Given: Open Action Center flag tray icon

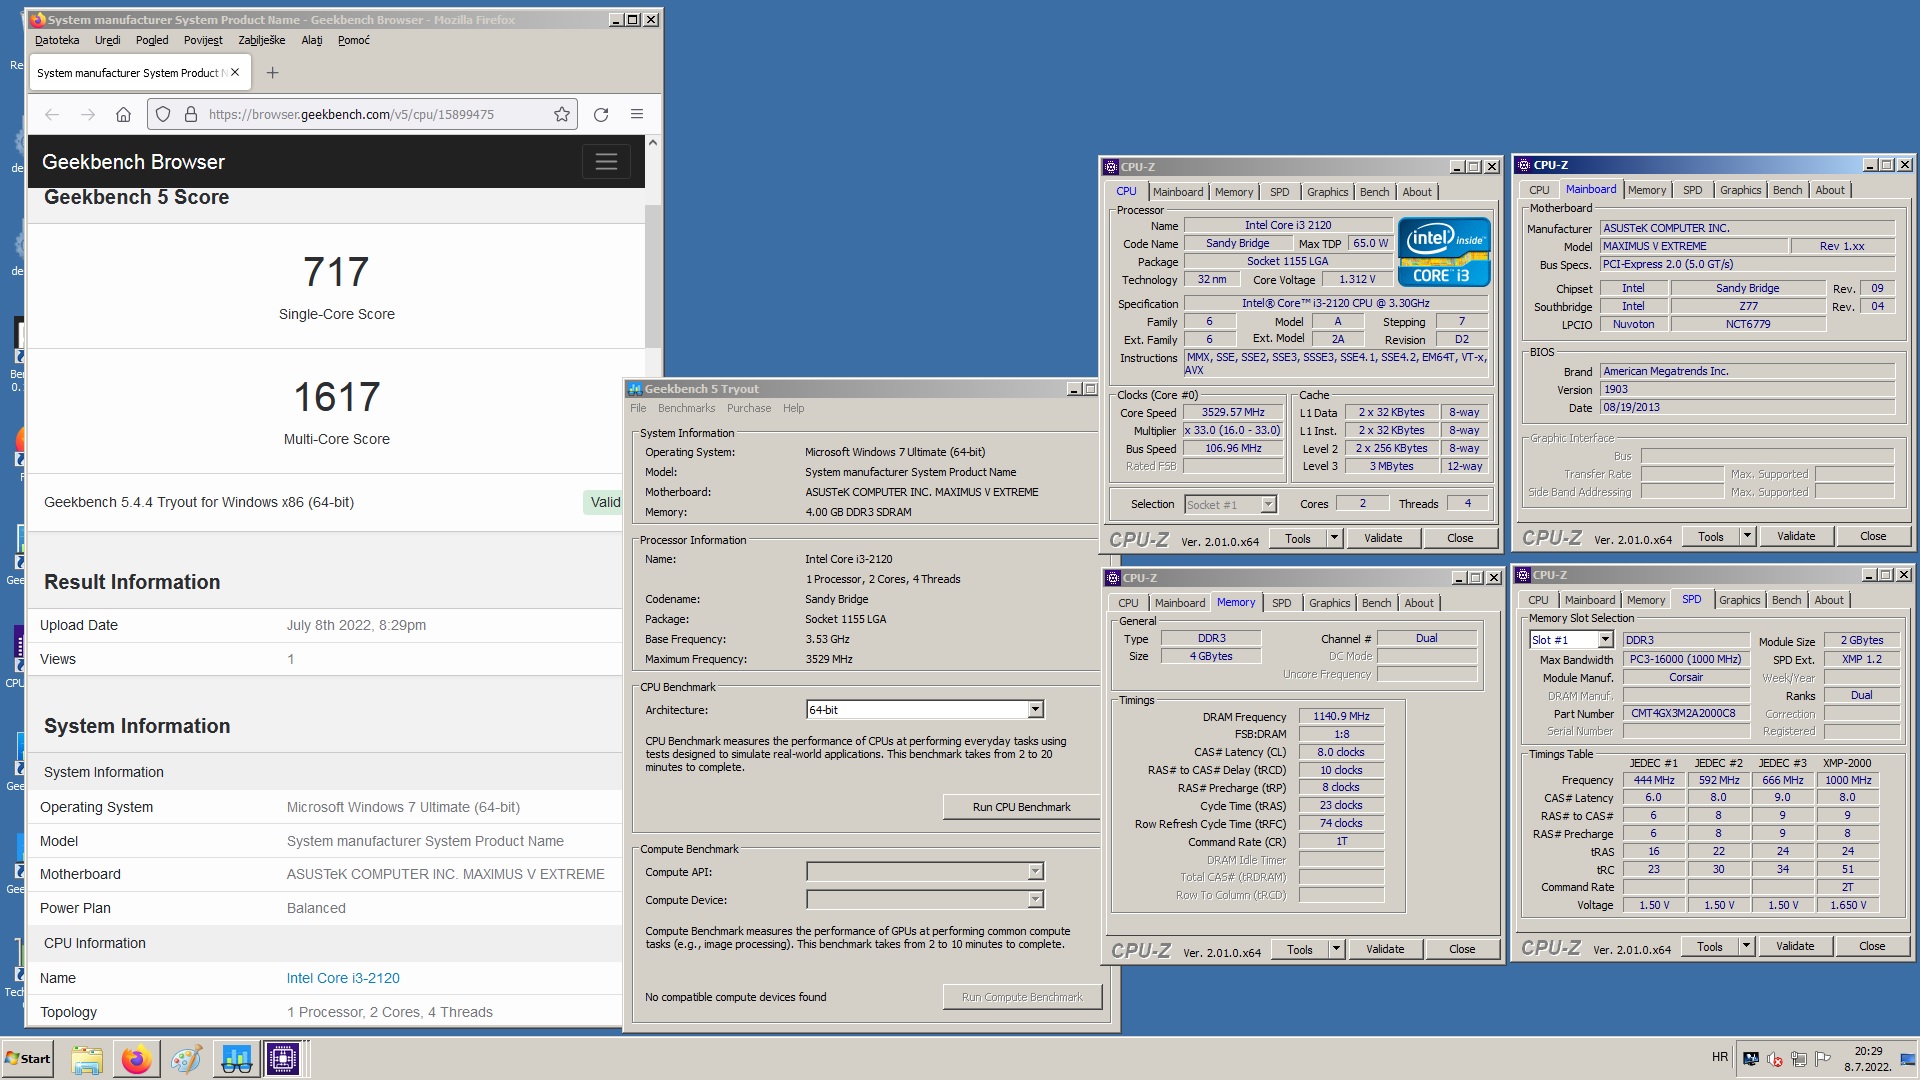Looking at the screenshot, I should [1822, 1058].
